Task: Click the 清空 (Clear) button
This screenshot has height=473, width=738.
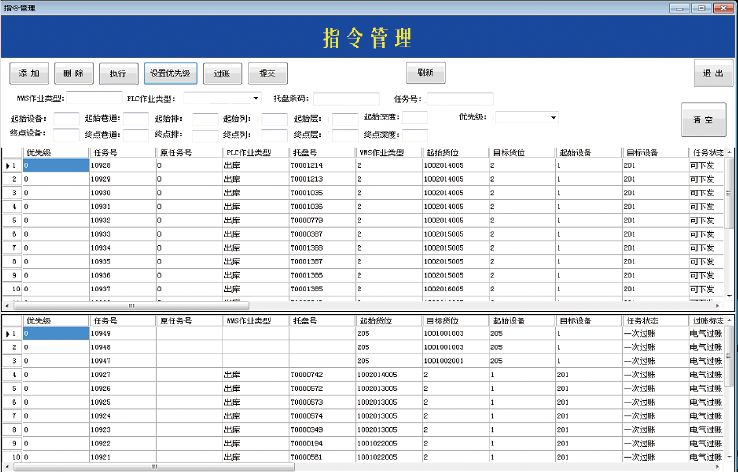Action: tap(704, 120)
